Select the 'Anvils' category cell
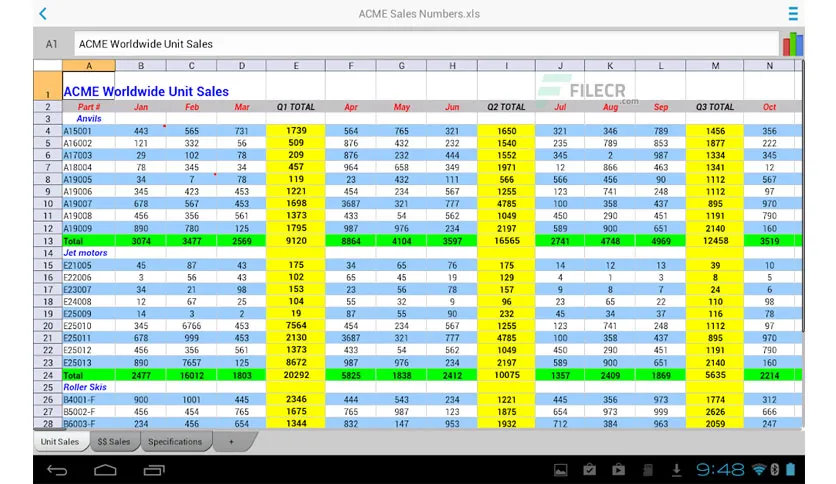This screenshot has width=836, height=484. [89, 118]
